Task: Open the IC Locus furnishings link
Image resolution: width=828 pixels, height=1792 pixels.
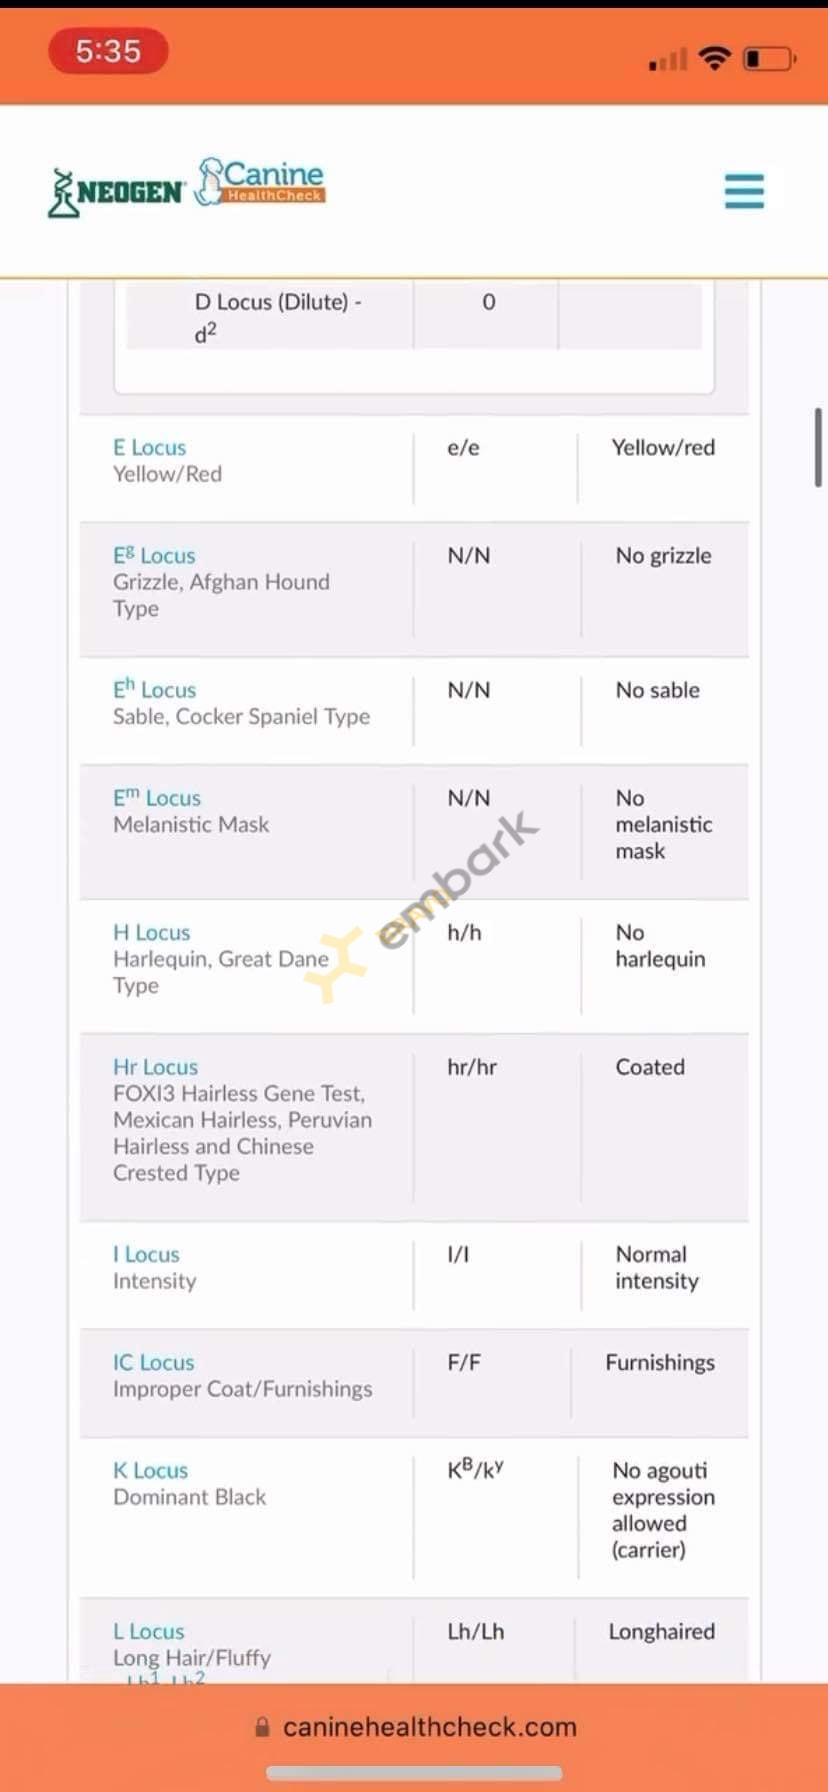Action: 153,1362
